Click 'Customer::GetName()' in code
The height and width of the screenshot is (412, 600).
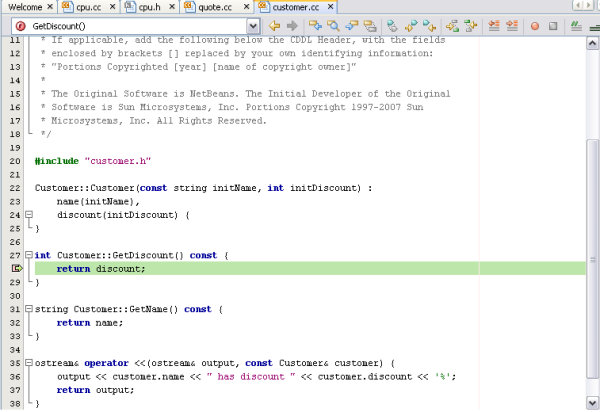tap(126, 309)
